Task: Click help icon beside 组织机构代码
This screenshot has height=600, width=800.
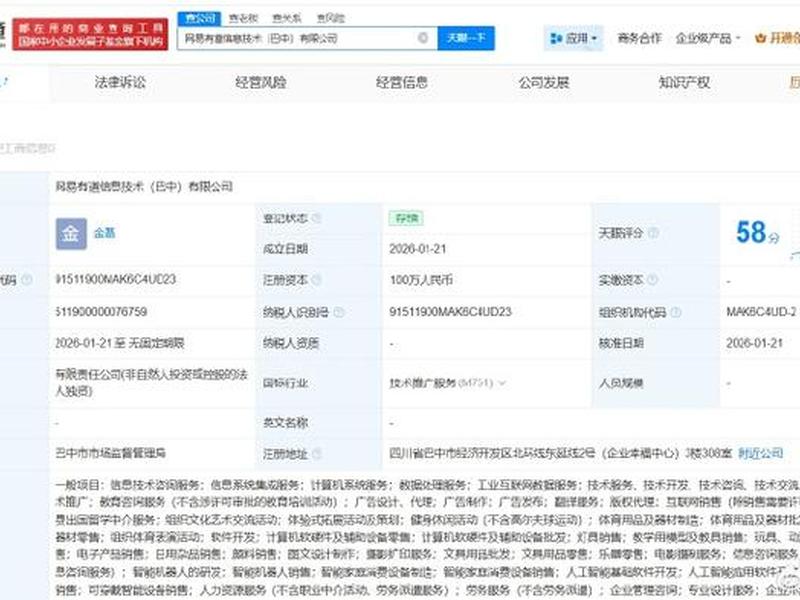Action: point(675,312)
